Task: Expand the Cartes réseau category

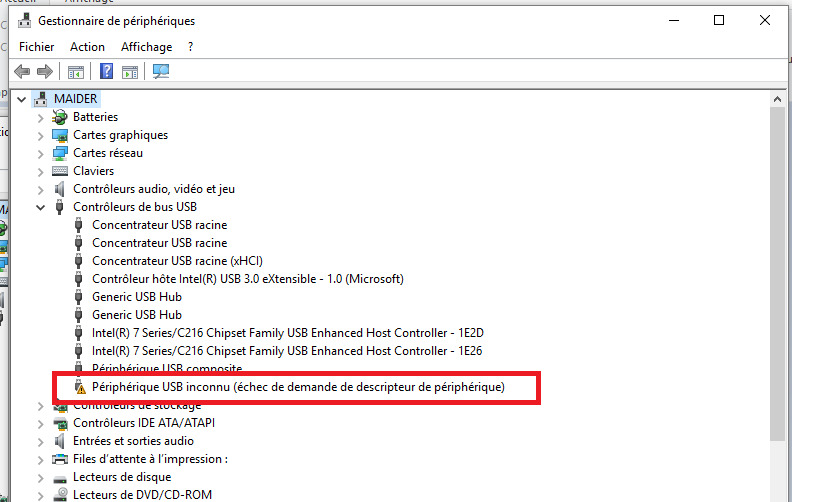Action: 40,154
